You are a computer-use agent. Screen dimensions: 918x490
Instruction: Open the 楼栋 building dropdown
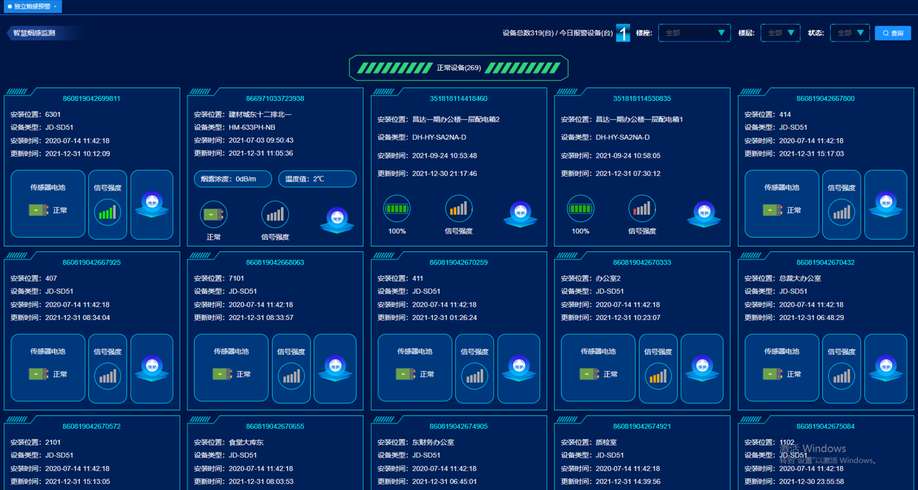click(x=695, y=33)
